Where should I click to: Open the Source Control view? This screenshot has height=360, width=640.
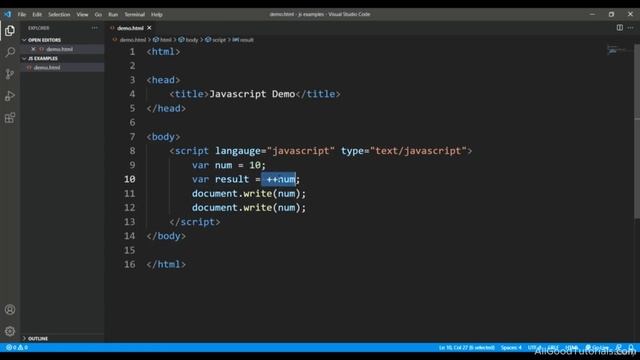[10, 74]
